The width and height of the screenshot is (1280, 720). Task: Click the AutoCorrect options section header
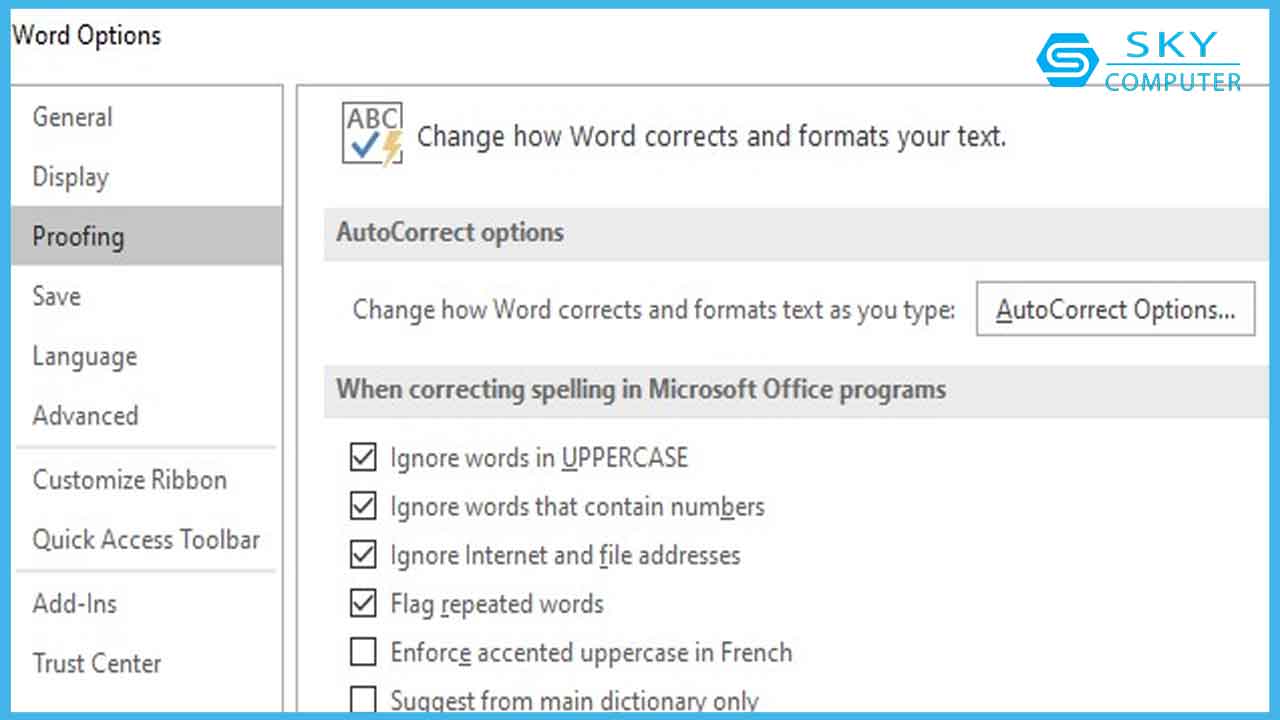796,233
